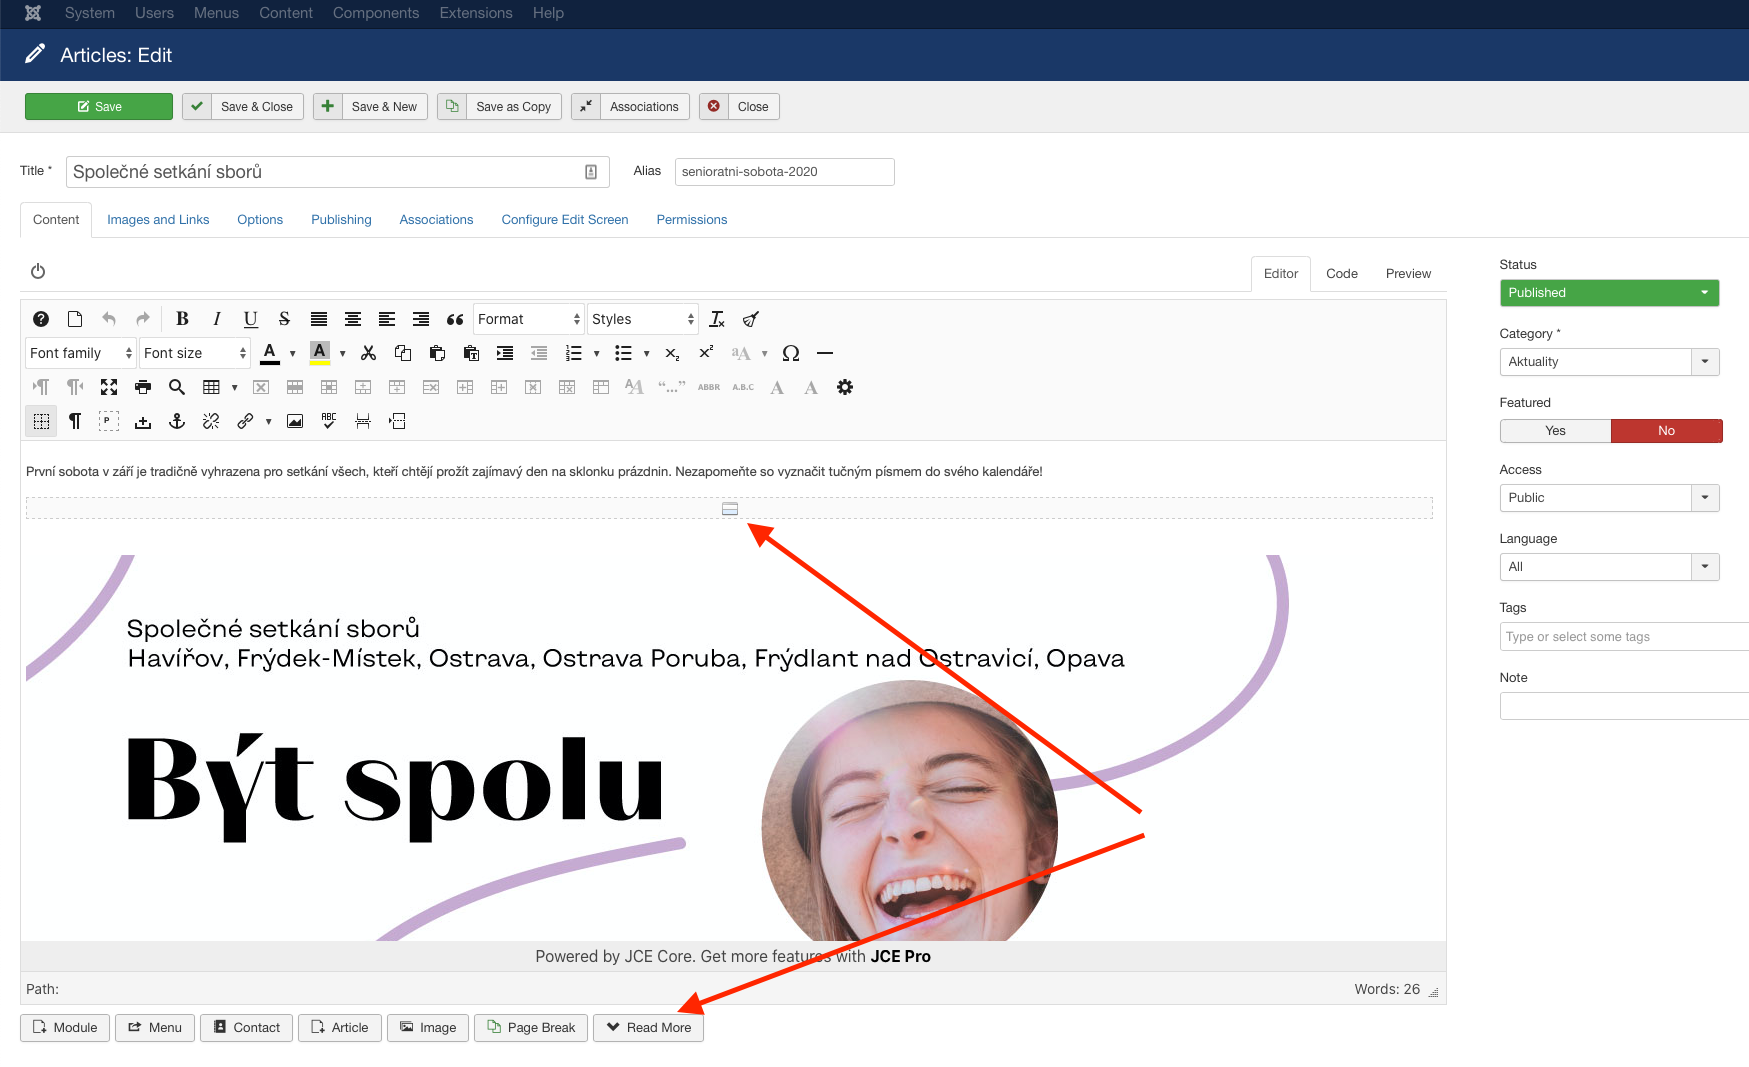1749x1067 pixels.
Task: Pick the yellow text highlight color swatch
Action: (320, 353)
